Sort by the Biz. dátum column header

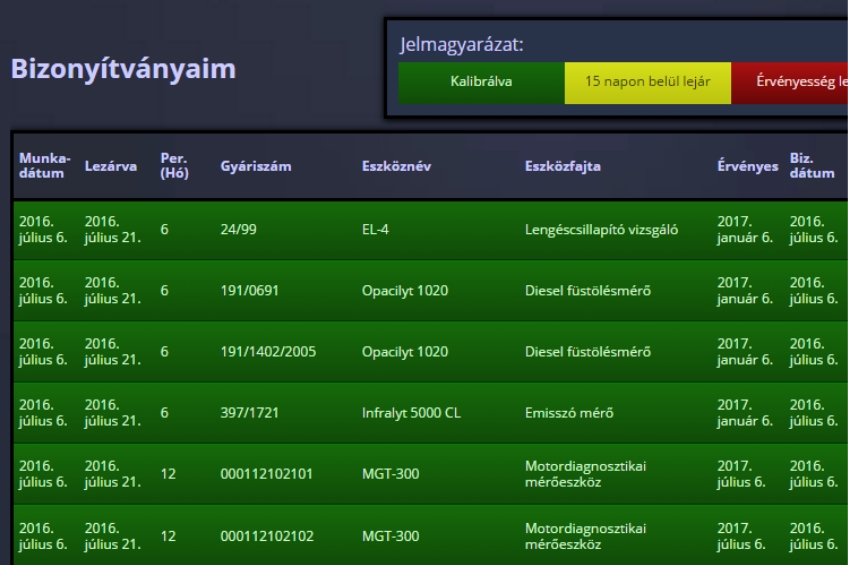[x=812, y=165]
